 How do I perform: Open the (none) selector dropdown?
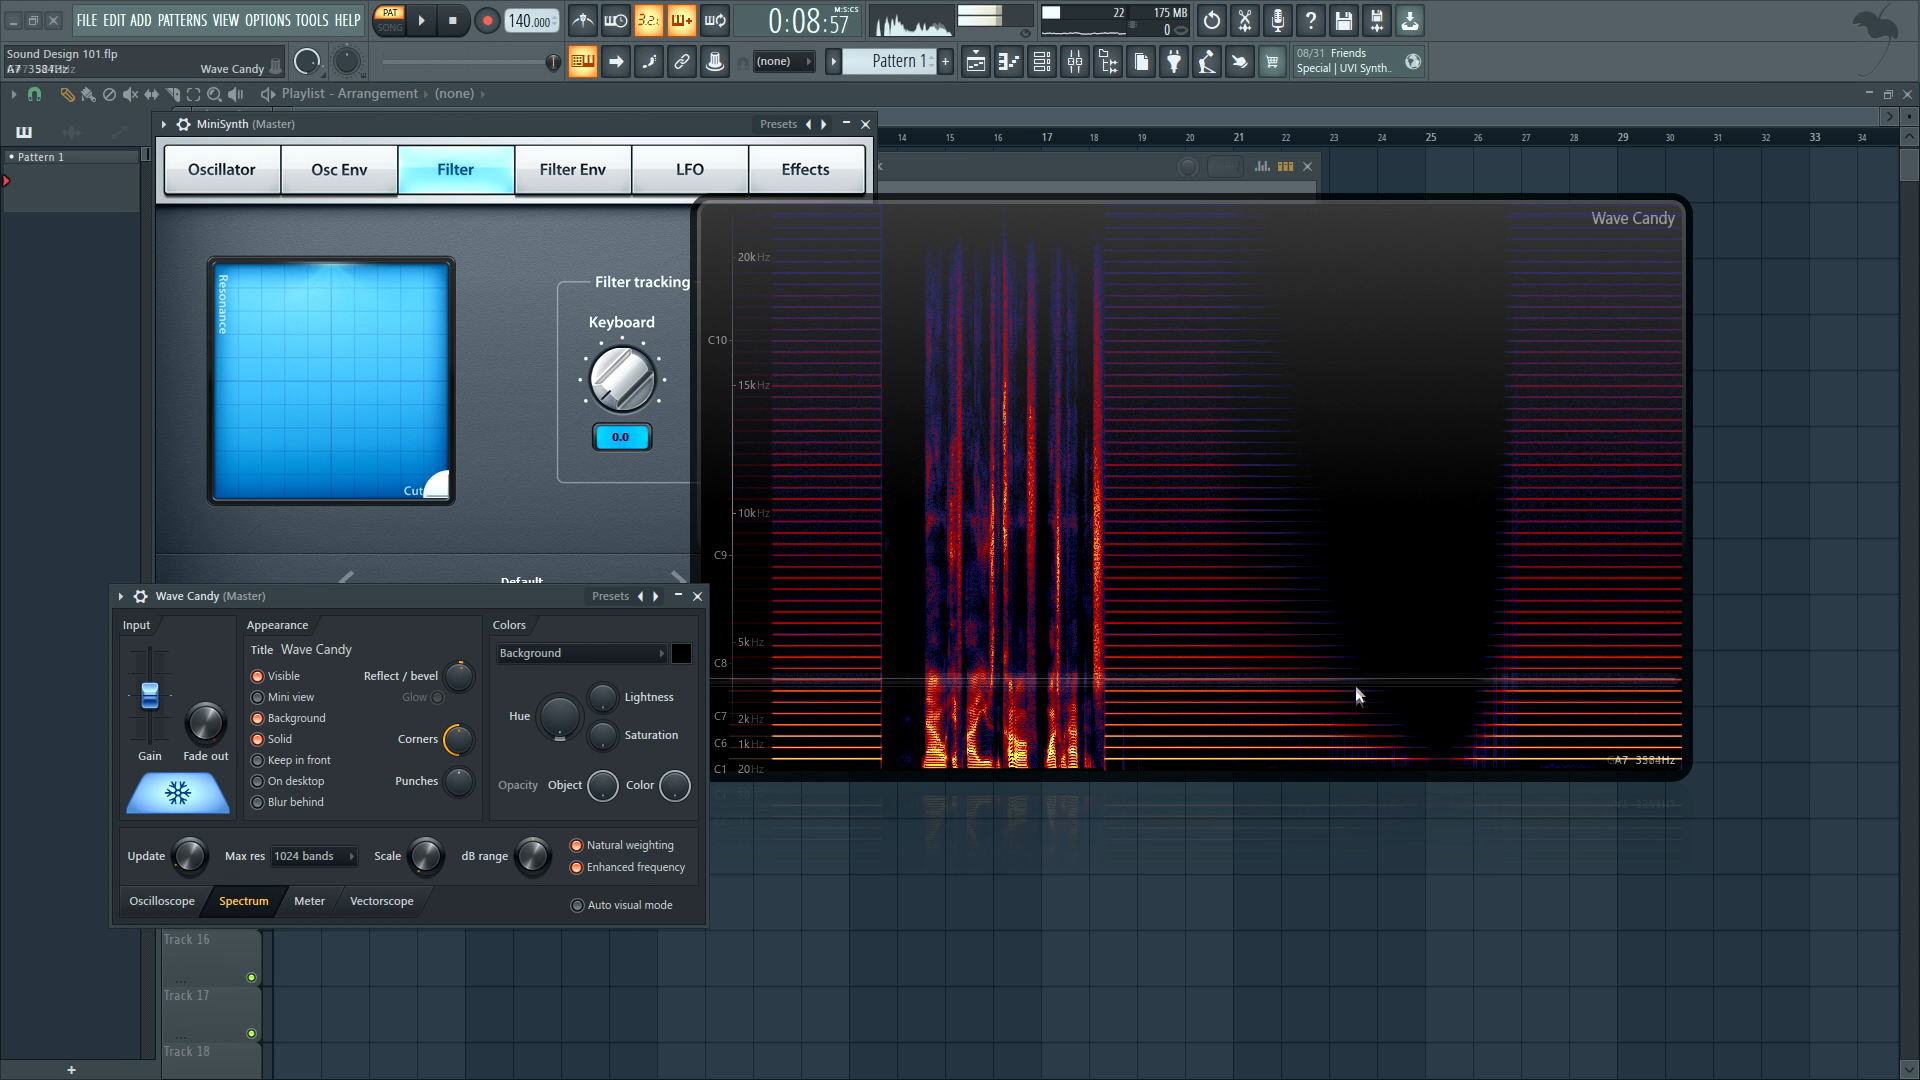pos(785,61)
